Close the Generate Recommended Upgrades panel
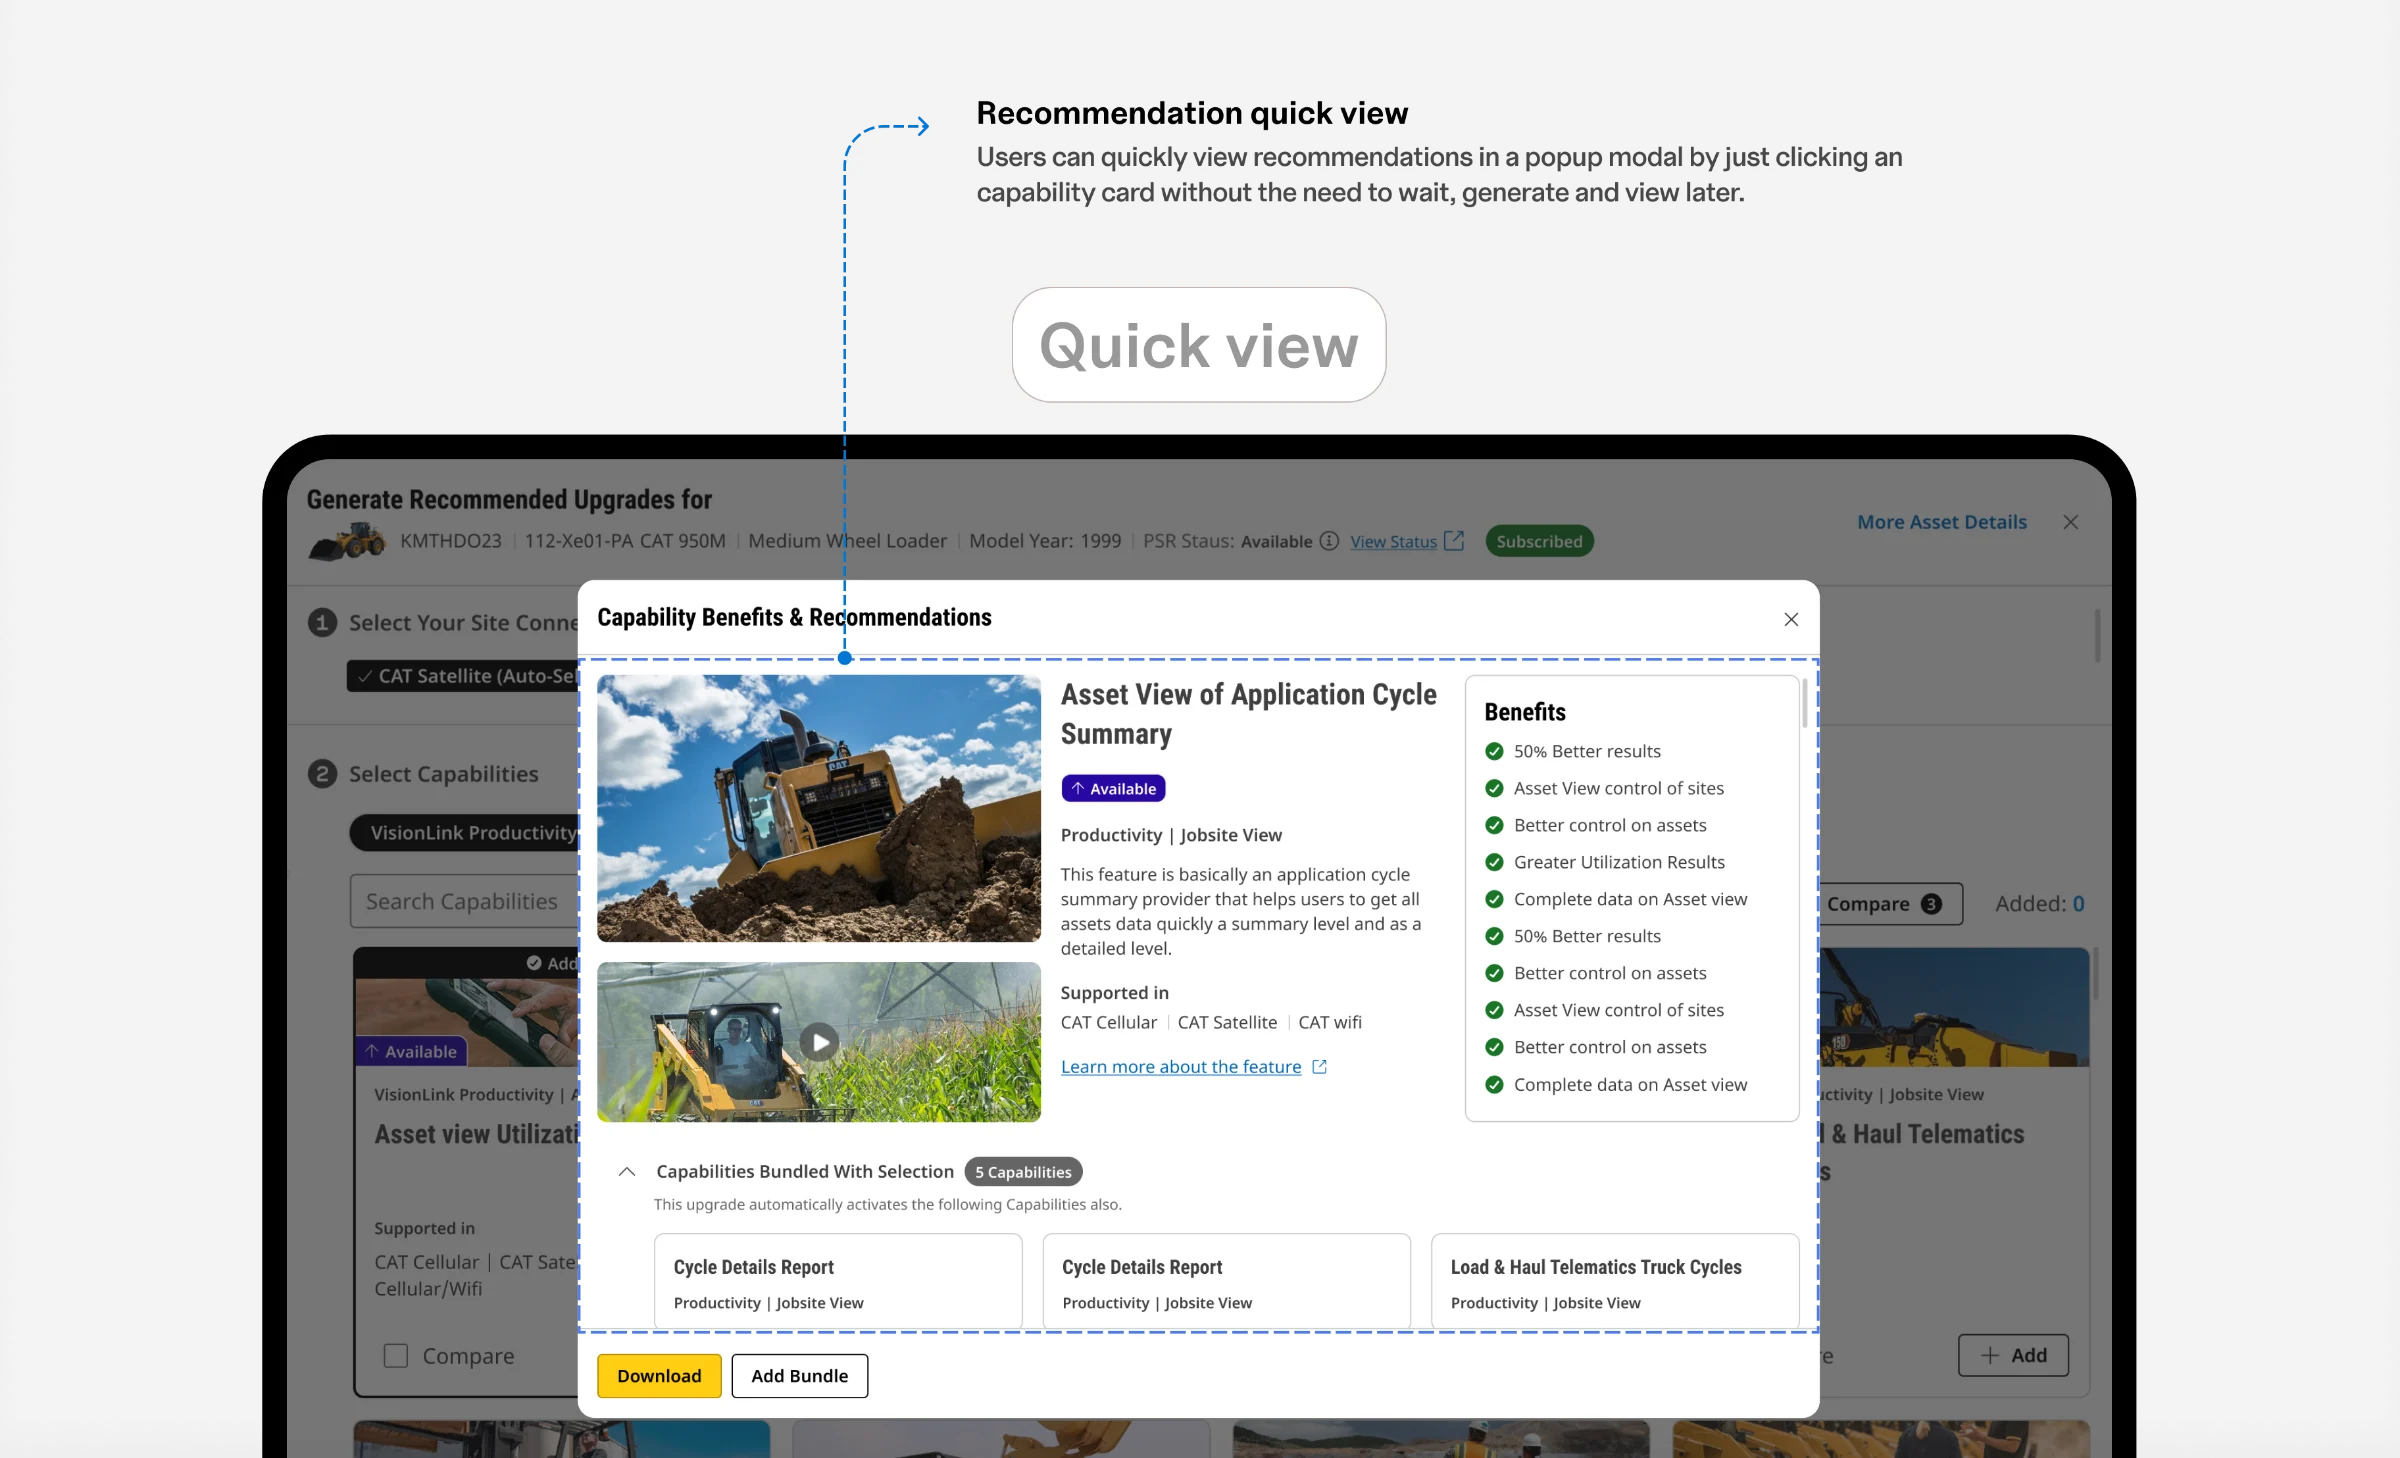This screenshot has height=1458, width=2400. click(x=2071, y=522)
